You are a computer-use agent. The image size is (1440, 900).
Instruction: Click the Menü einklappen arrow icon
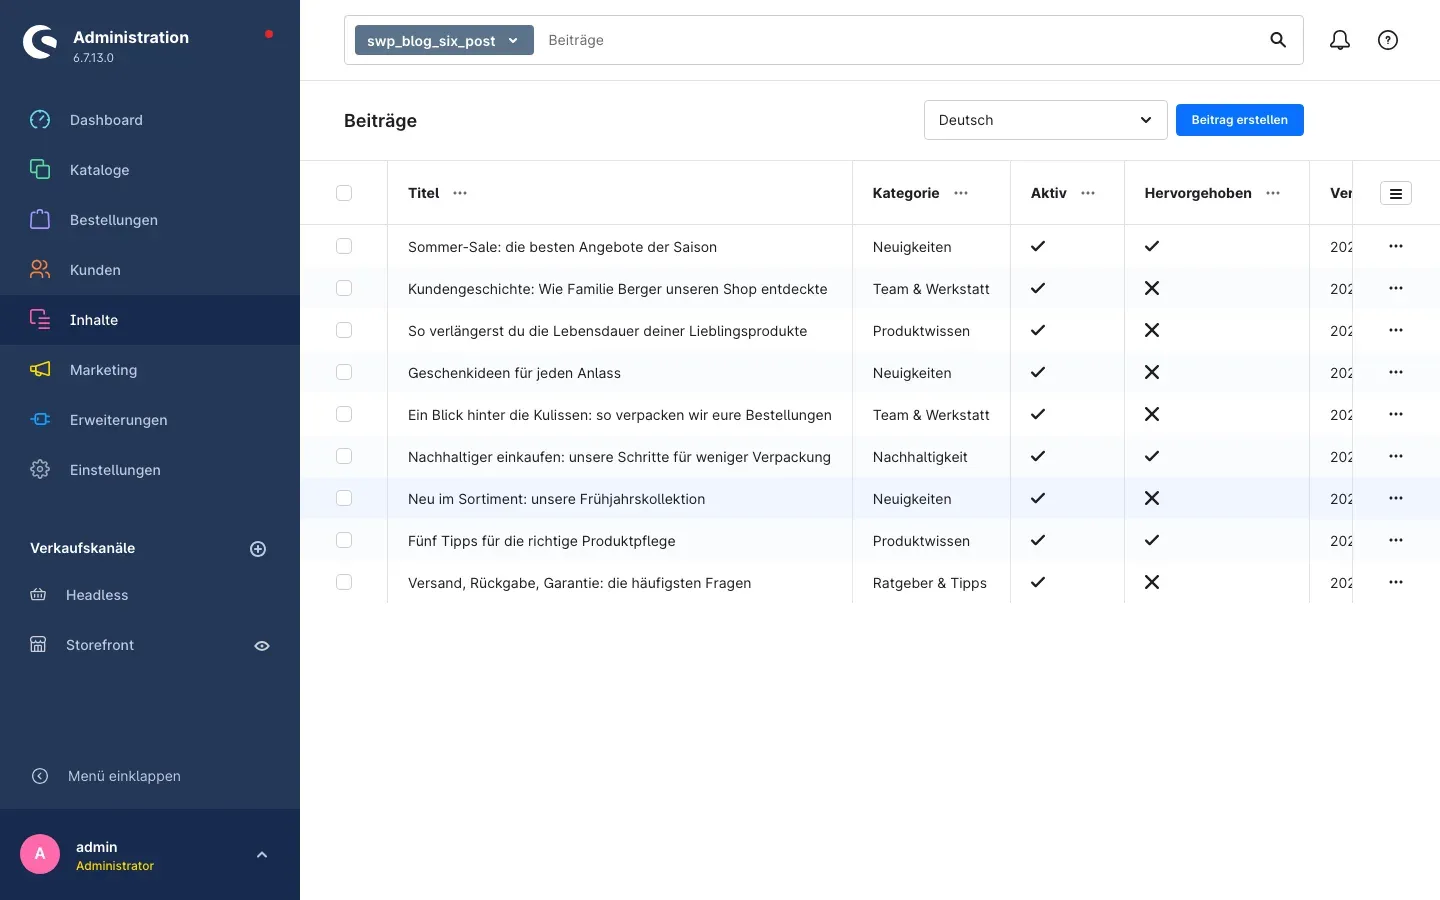pos(40,776)
